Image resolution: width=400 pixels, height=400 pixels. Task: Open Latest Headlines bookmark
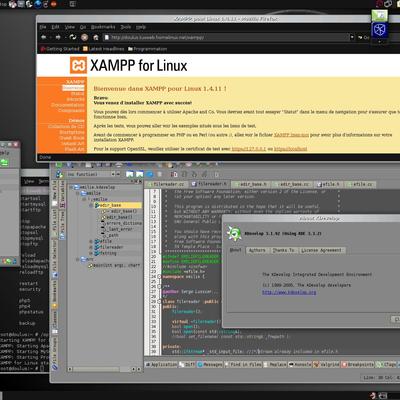[103, 49]
